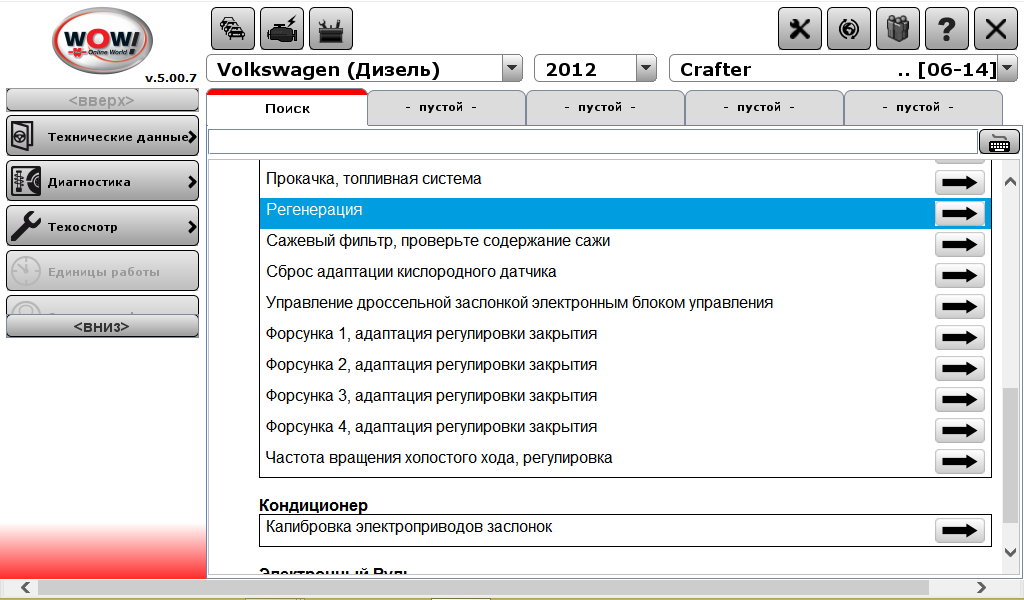Close the application with X button

(996, 29)
